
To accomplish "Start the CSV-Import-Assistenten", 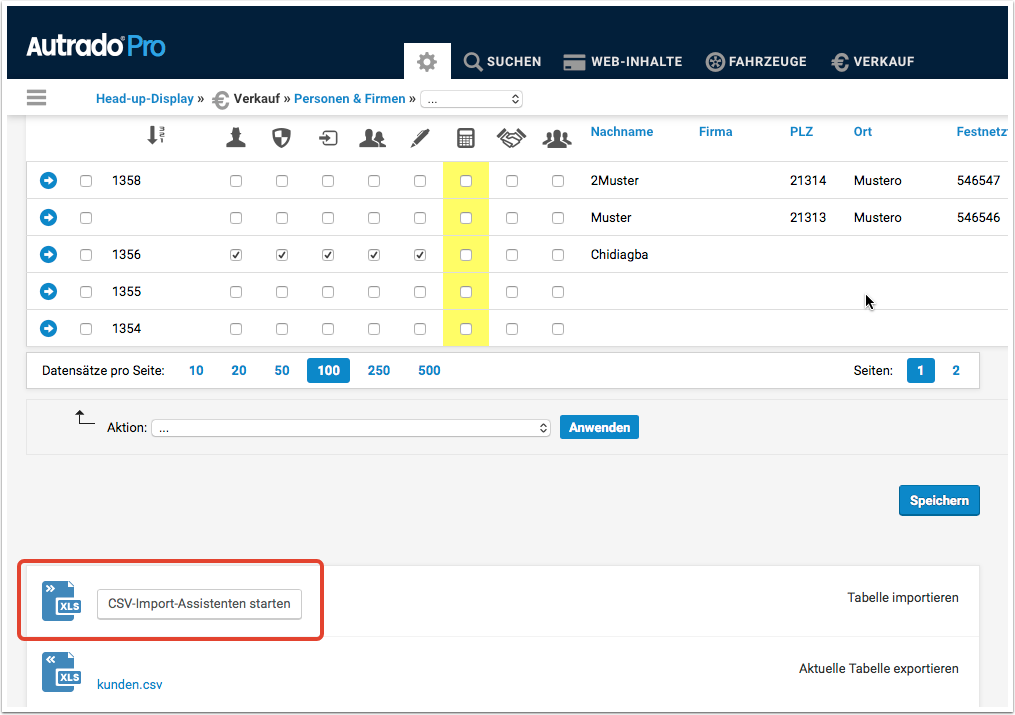I will (199, 604).
